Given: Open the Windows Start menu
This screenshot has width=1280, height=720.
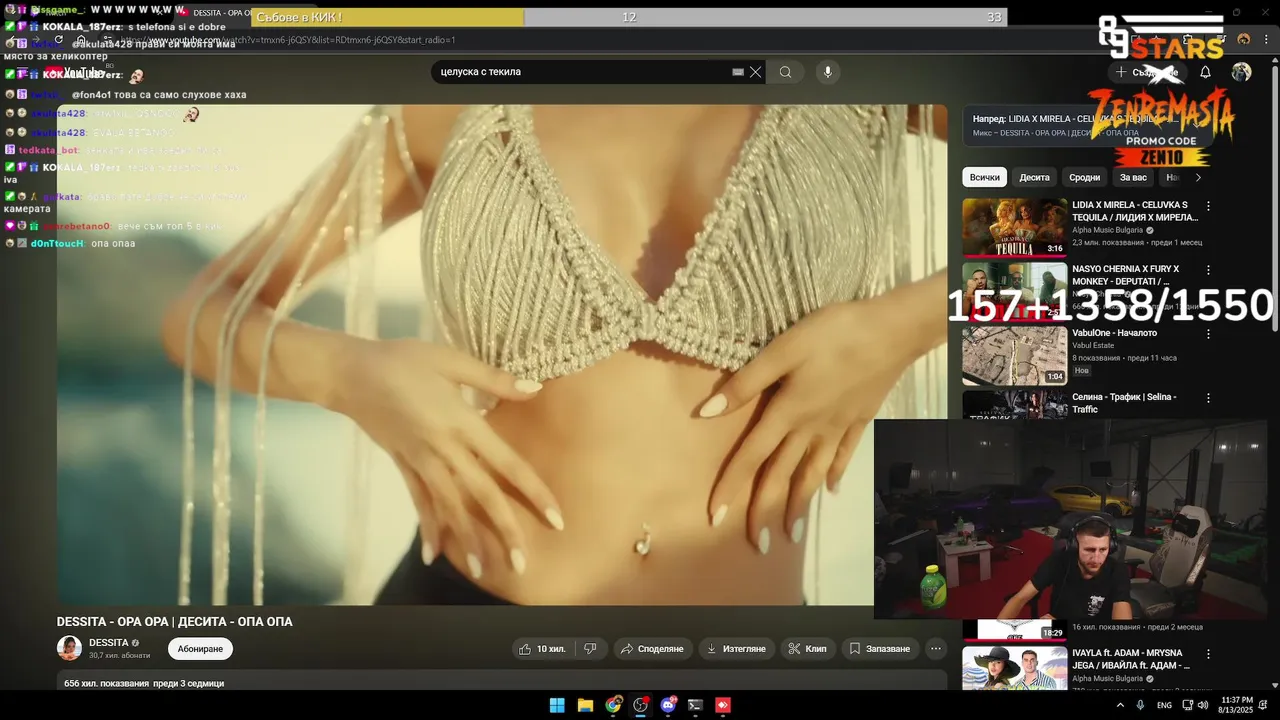Looking at the screenshot, I should 557,705.
